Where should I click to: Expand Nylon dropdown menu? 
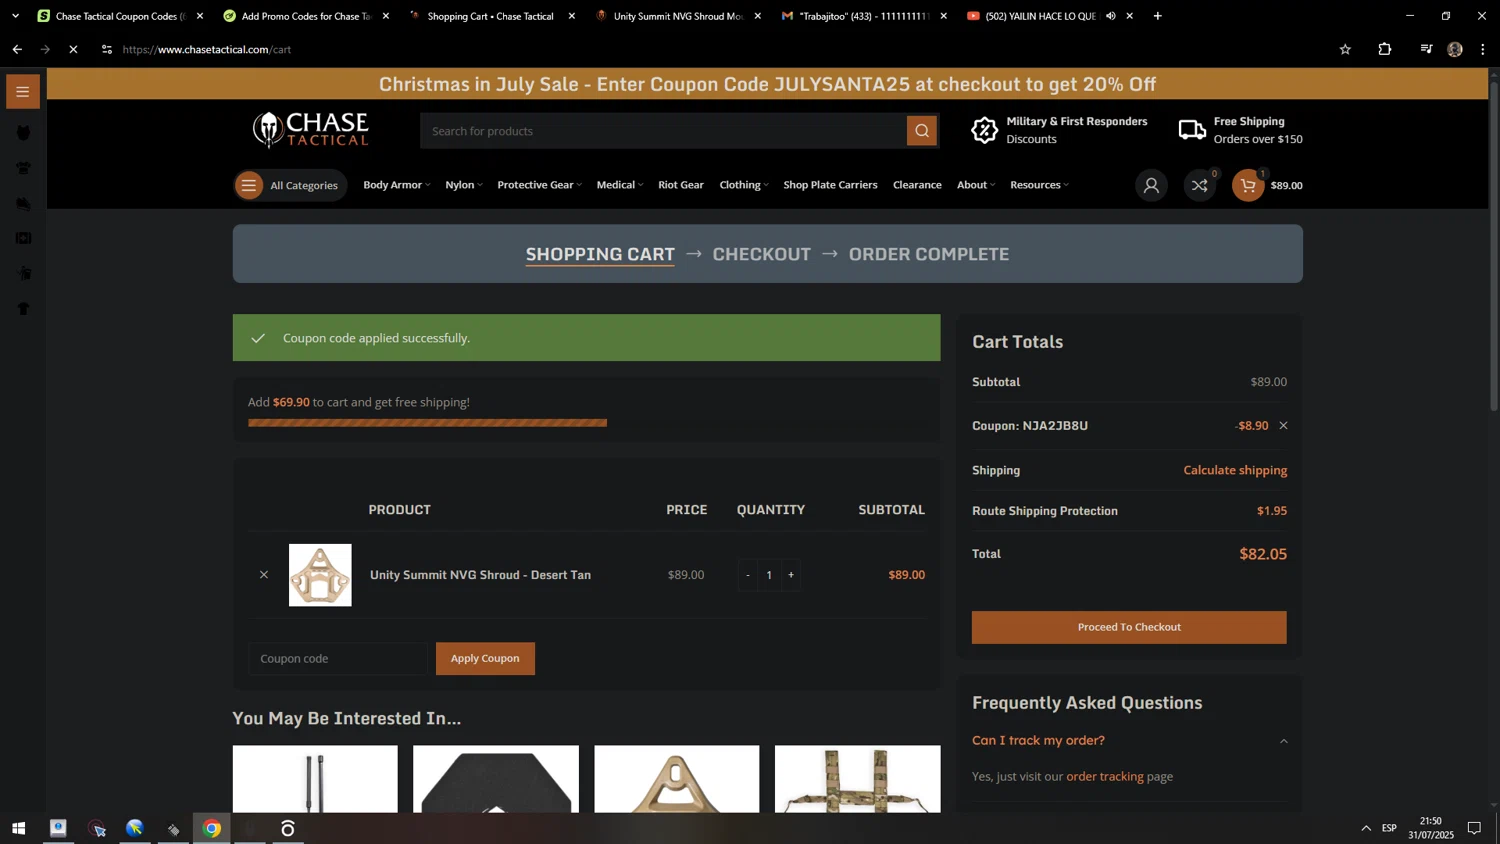[464, 185]
